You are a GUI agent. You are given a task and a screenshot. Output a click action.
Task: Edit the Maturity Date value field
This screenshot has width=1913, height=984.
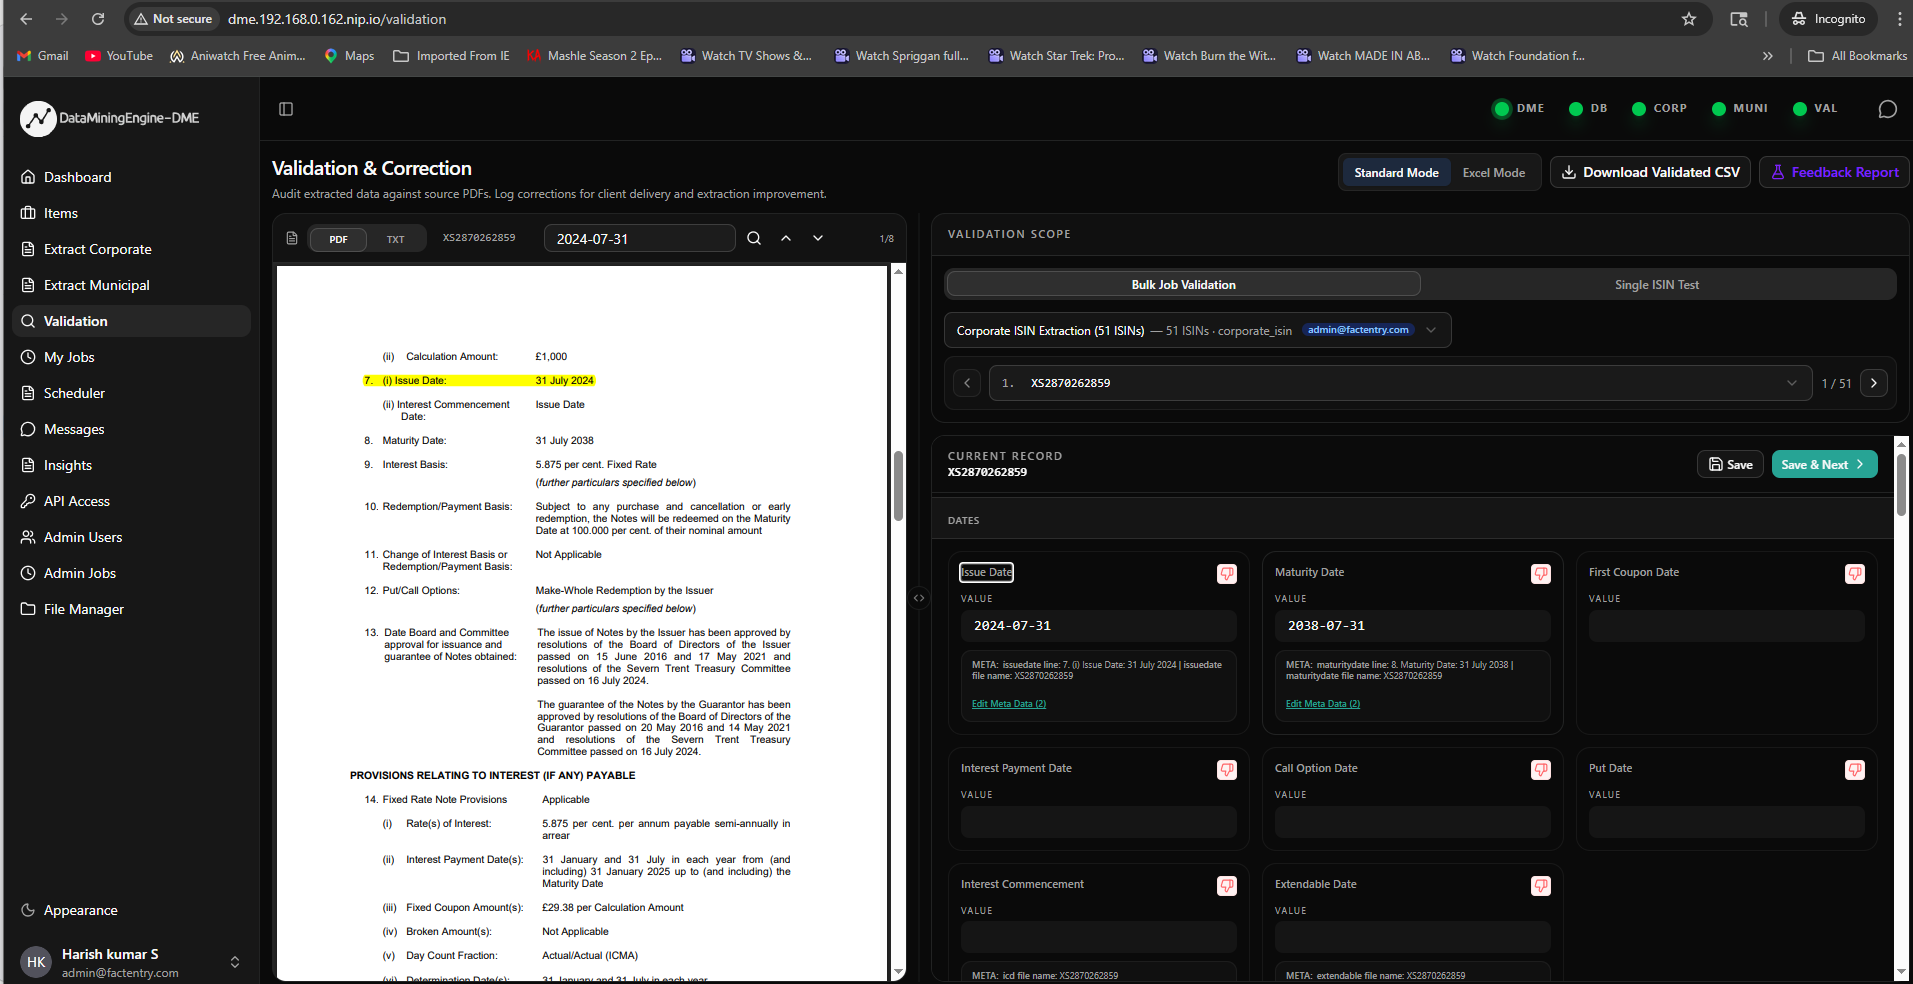(1412, 626)
